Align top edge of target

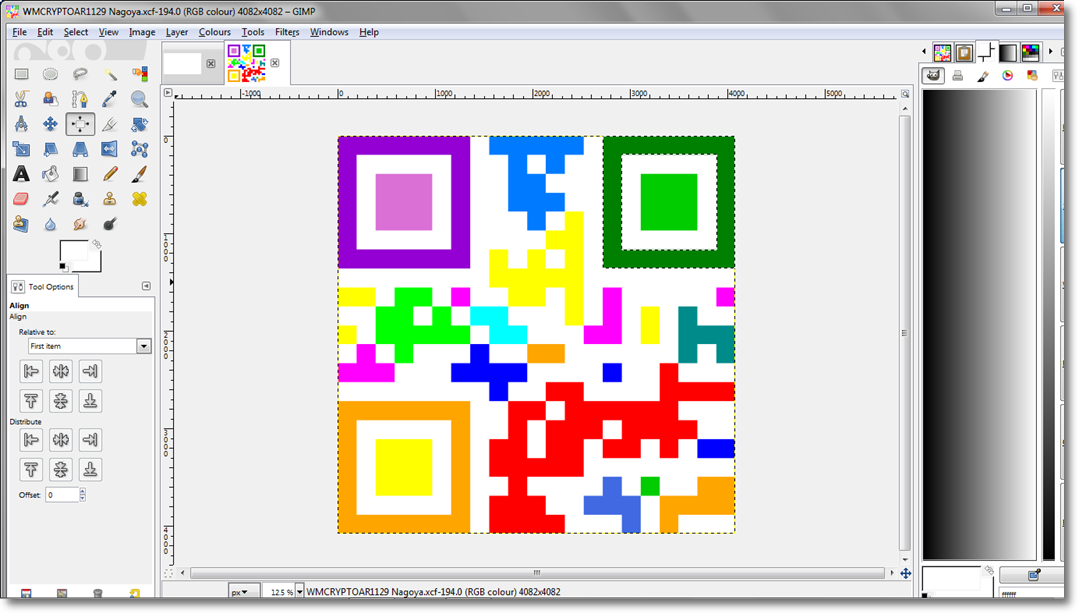point(31,400)
